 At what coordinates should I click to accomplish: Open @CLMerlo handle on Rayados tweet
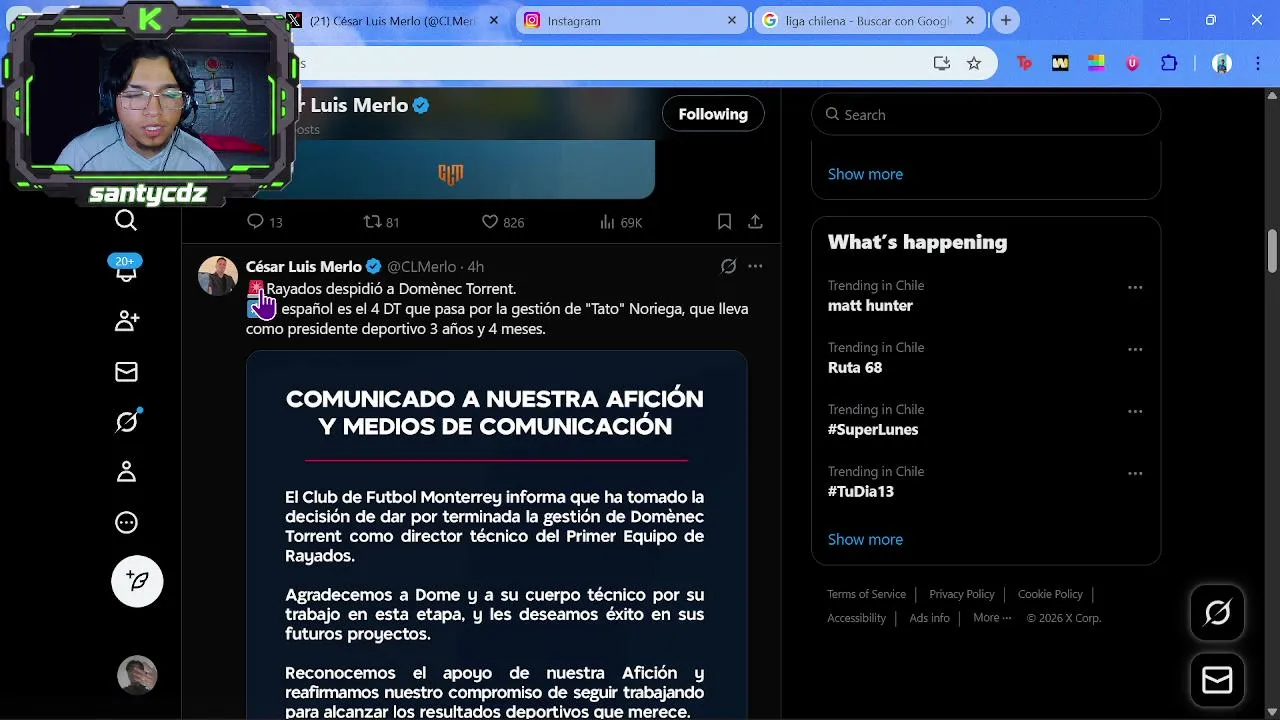(x=421, y=266)
